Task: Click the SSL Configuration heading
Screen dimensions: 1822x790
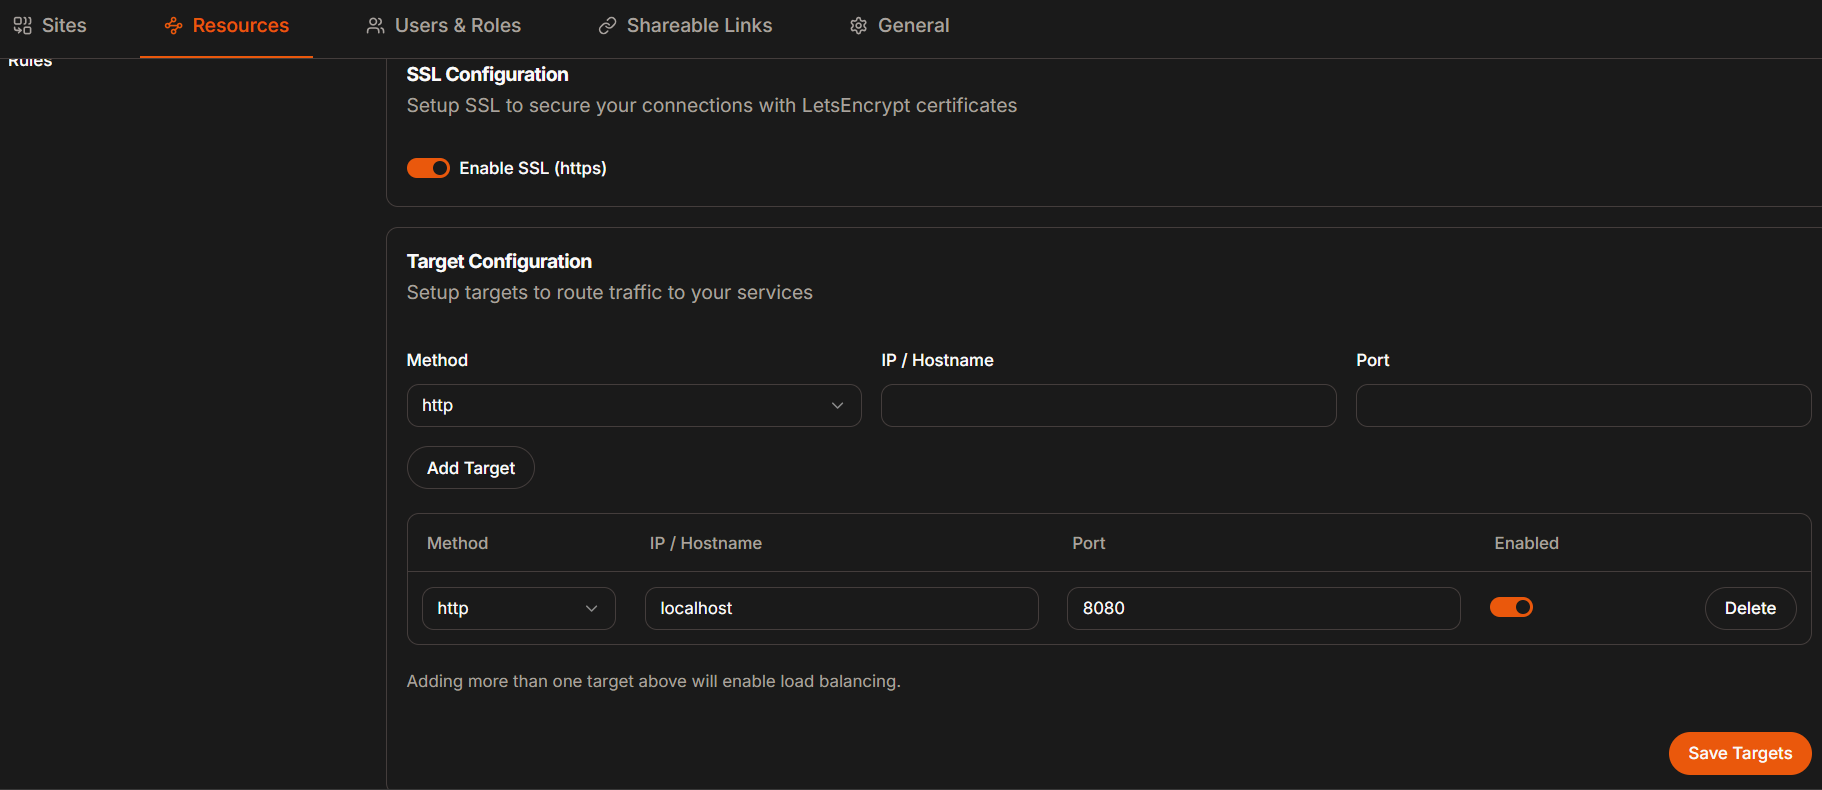Action: 487,75
